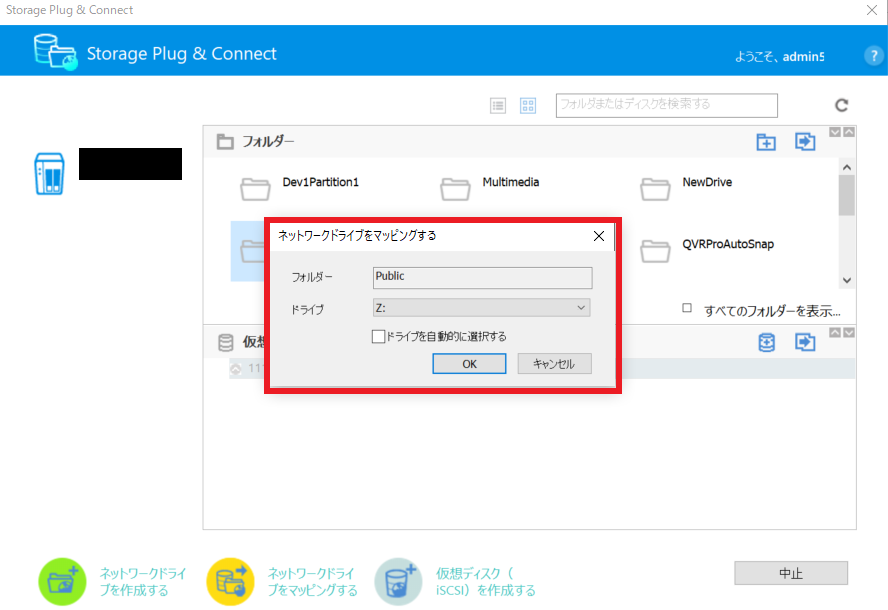This screenshot has width=888, height=610.
Task: Click the folder name field showing Public
Action: point(483,278)
